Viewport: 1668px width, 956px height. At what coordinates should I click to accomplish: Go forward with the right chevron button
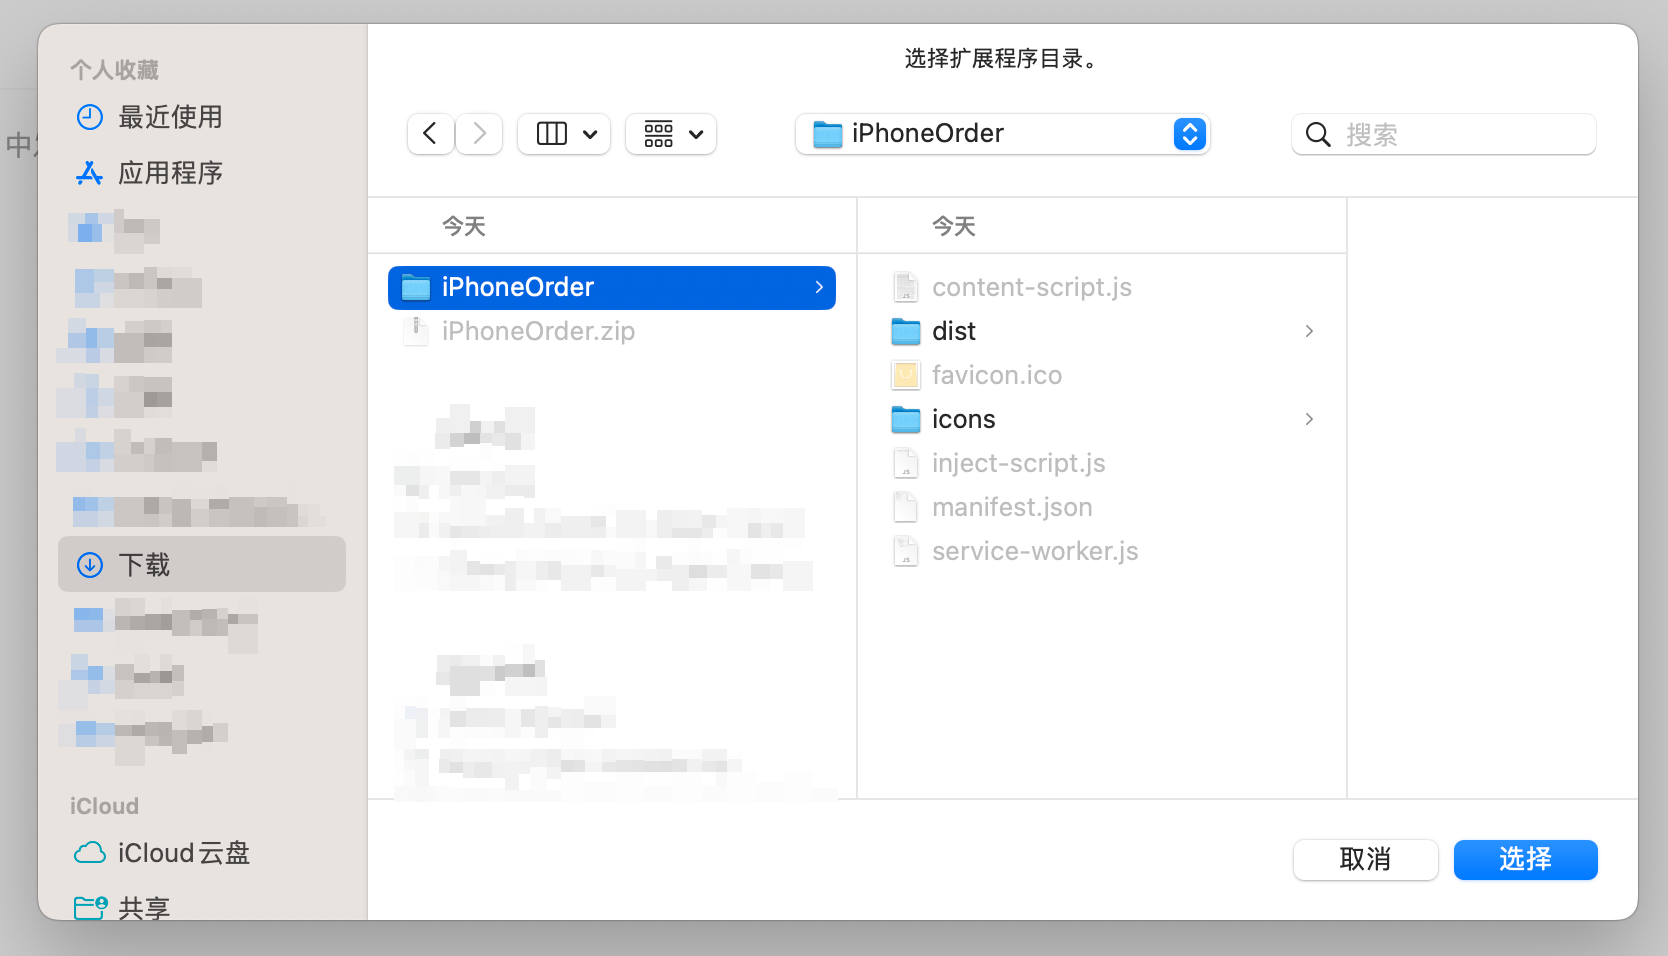(x=479, y=134)
